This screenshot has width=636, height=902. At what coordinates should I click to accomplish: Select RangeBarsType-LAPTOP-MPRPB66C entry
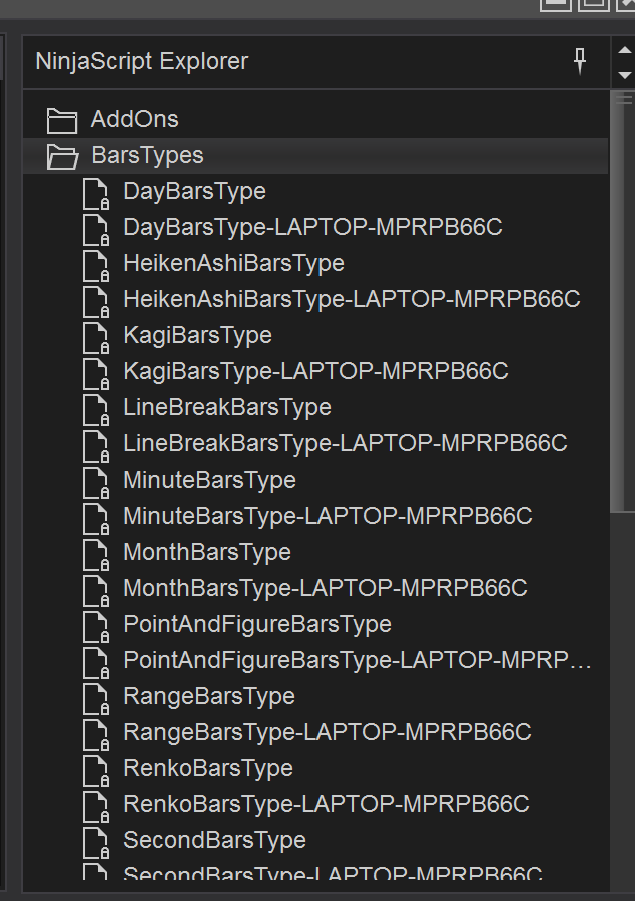tap(327, 732)
